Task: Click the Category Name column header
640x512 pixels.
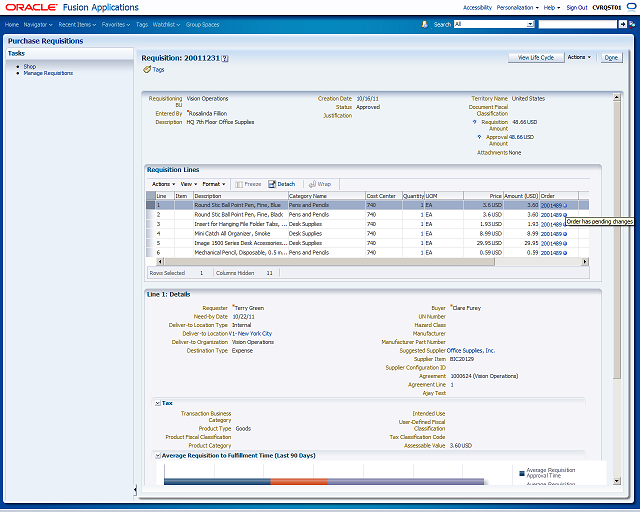Action: (327, 196)
